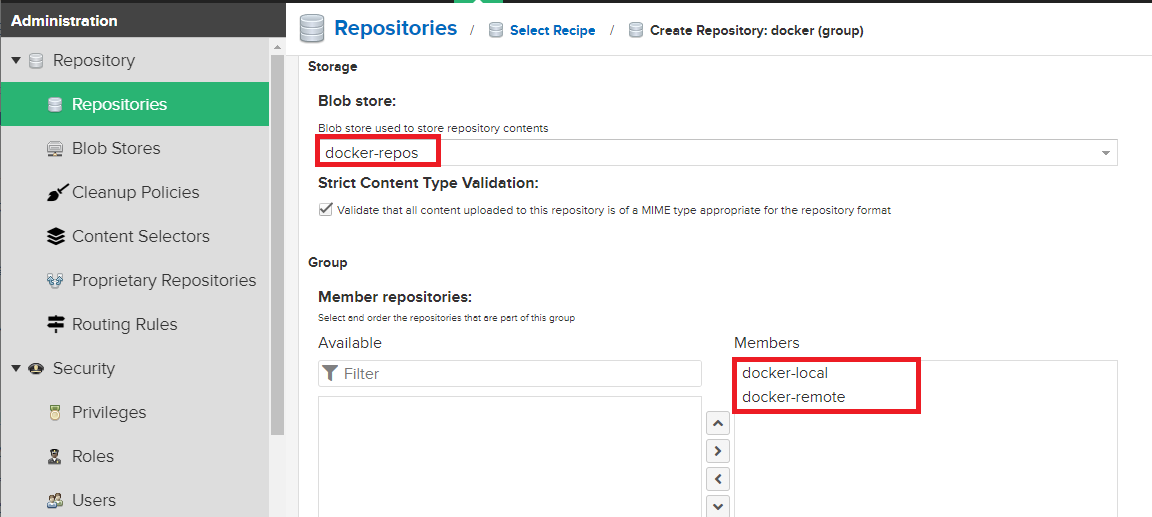Collapse the Repository tree section
The height and width of the screenshot is (517, 1152).
click(16, 60)
